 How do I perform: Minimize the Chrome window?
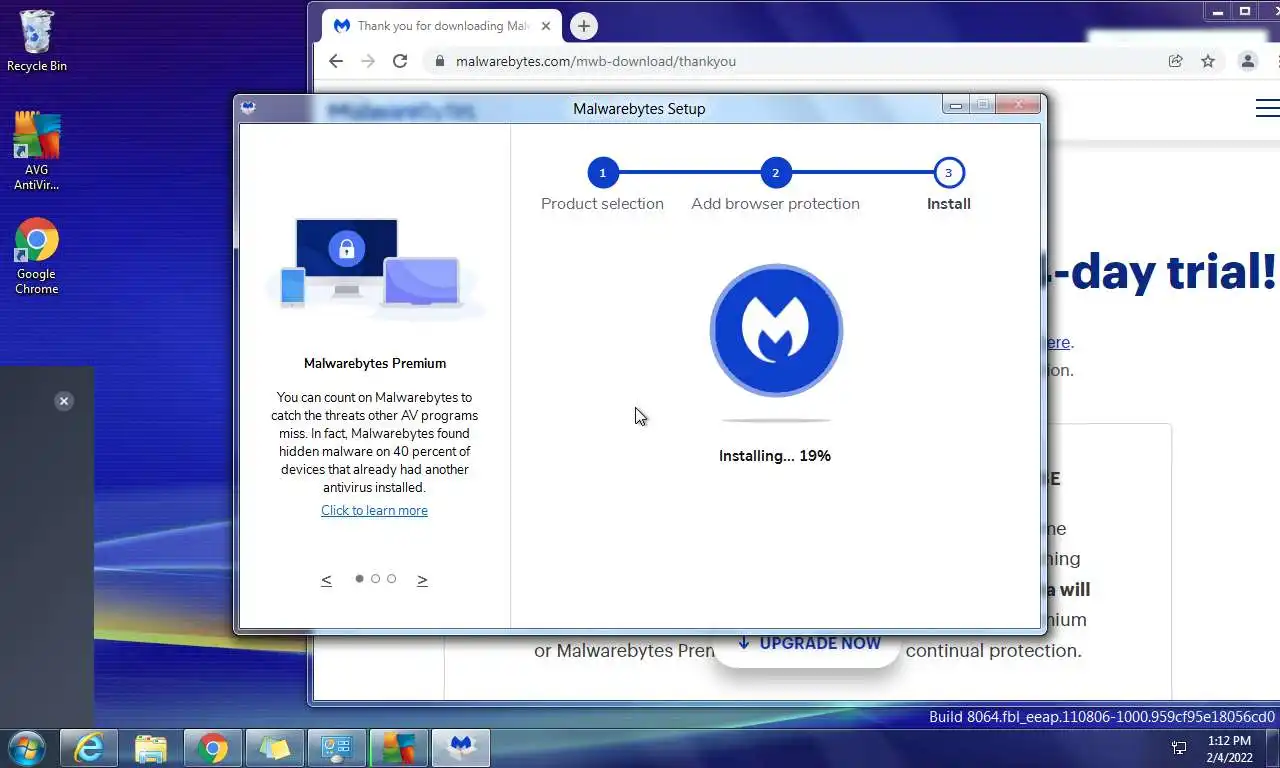point(1217,12)
